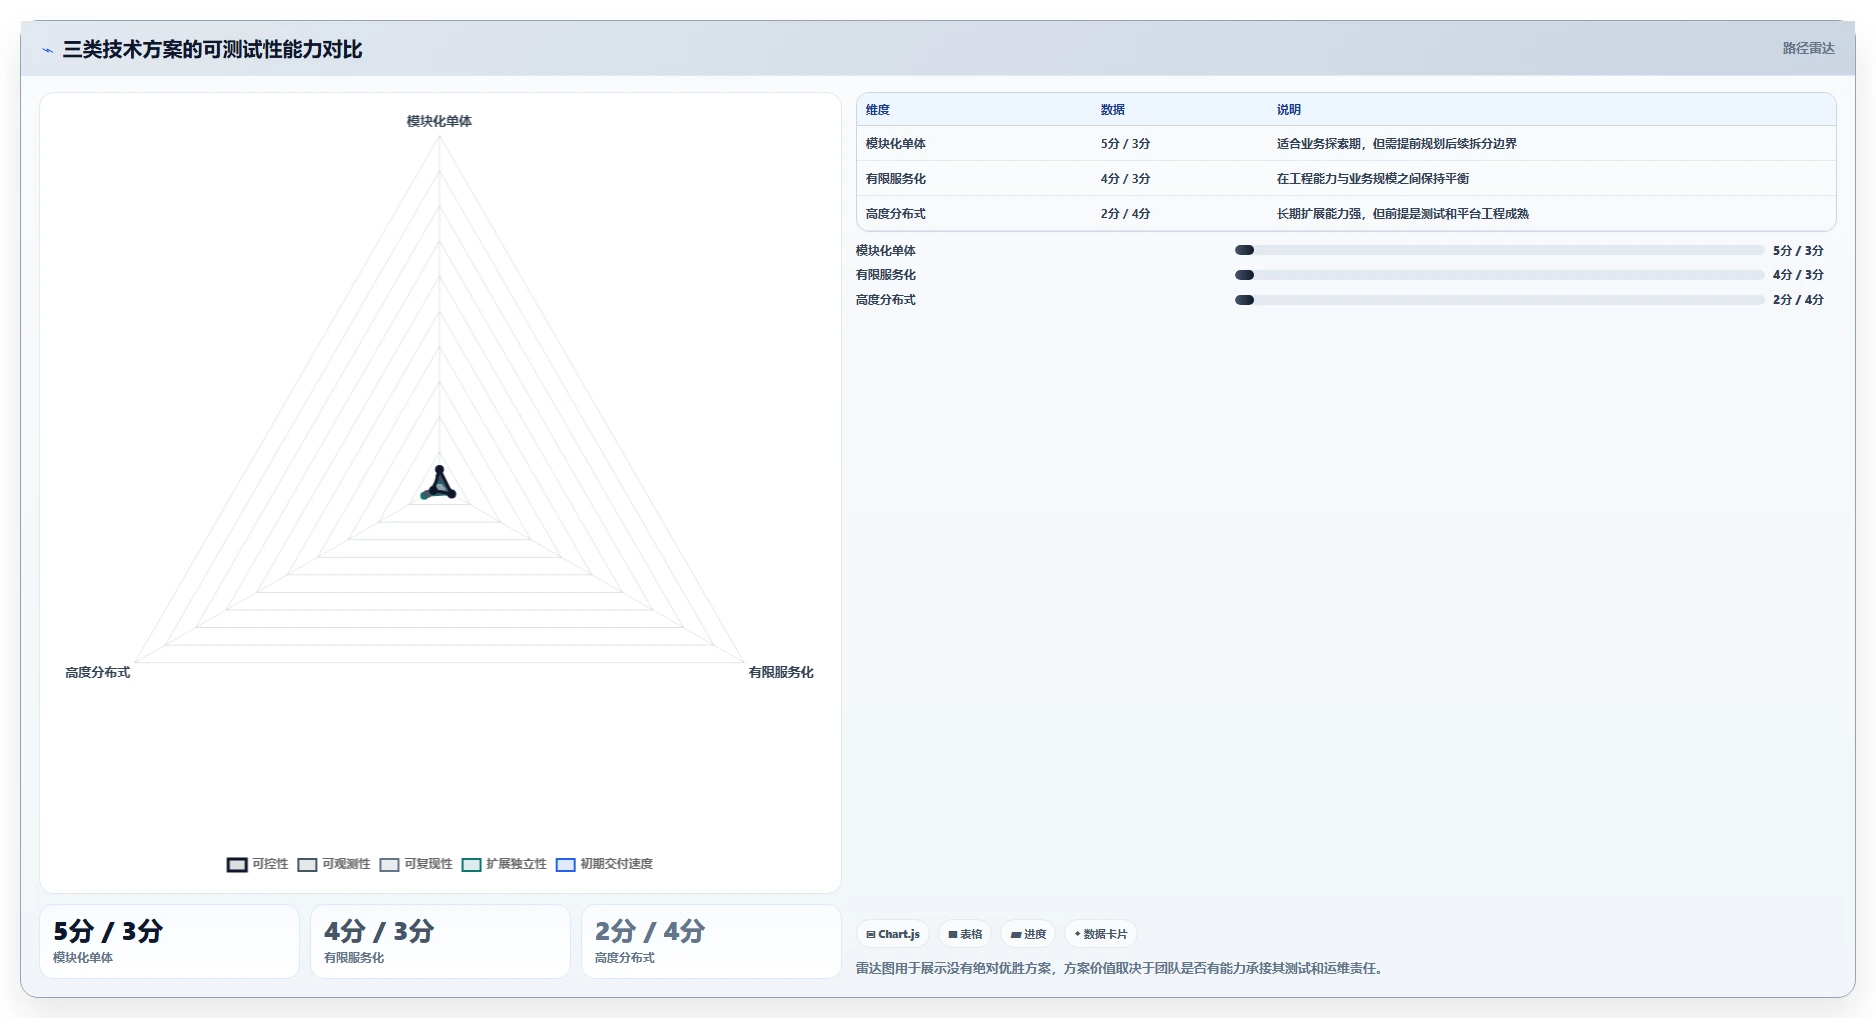
Task: Open the 高度分布式 data card showing 2分 / 4分
Action: 711,941
